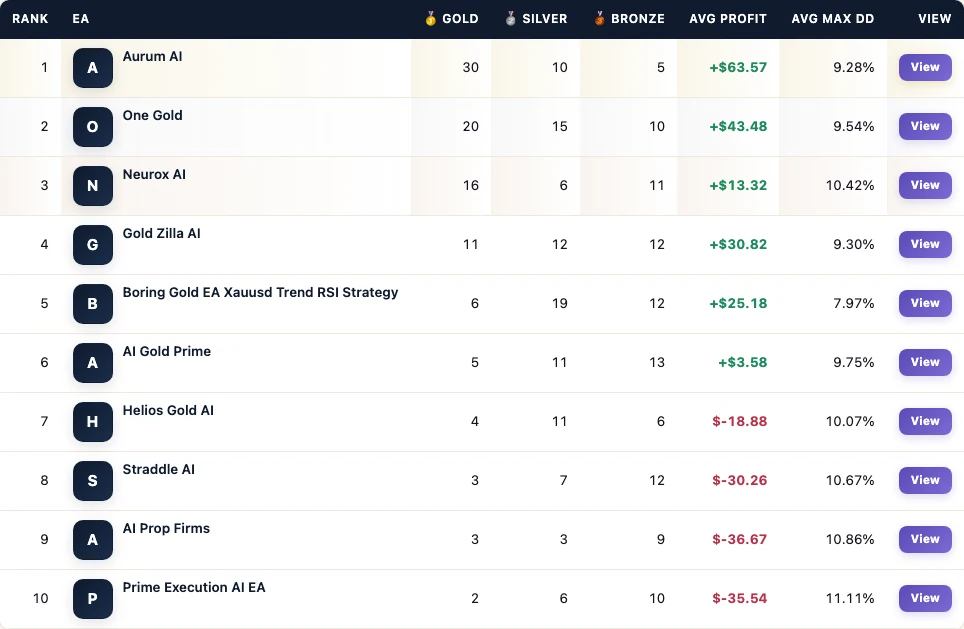
Task: Click the bronze medal icon in header
Action: click(599, 18)
